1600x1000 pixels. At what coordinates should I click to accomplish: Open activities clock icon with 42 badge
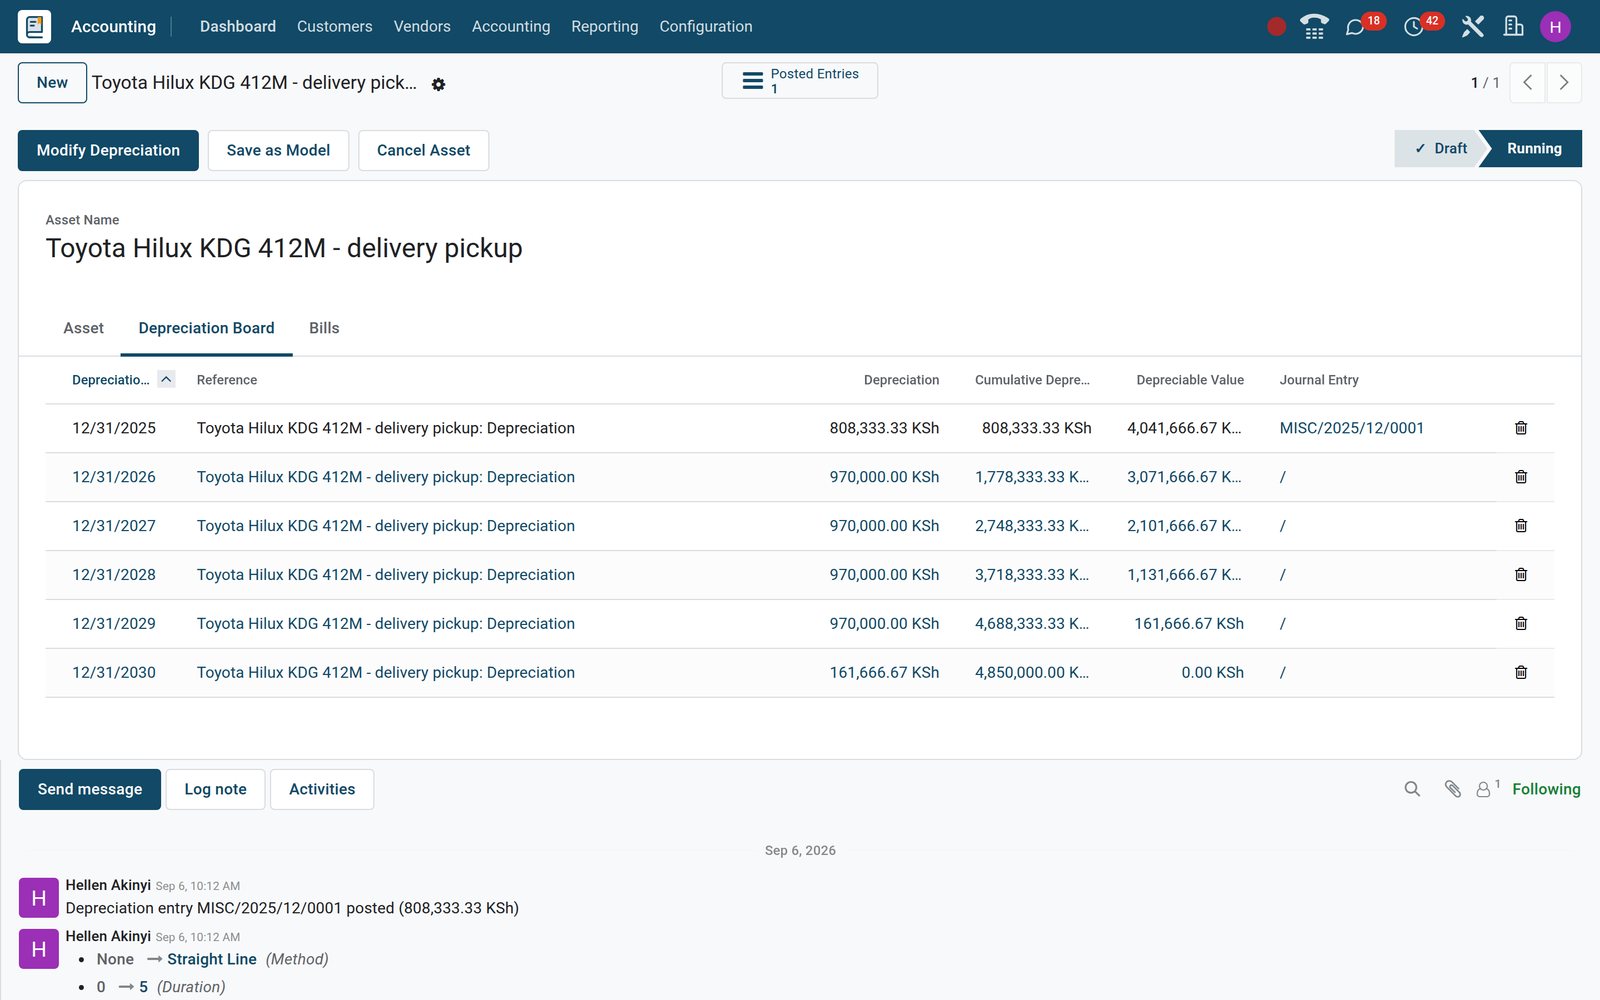click(1414, 27)
